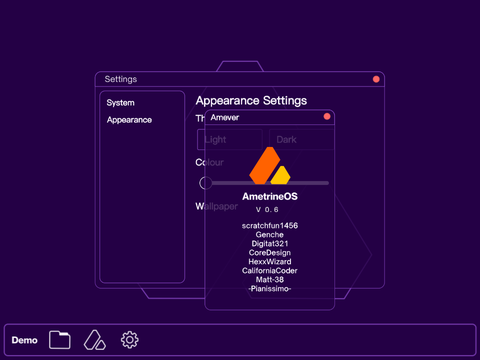This screenshot has width=480, height=360.
Task: Click credit name scratchfun1456
Action: tap(270, 226)
